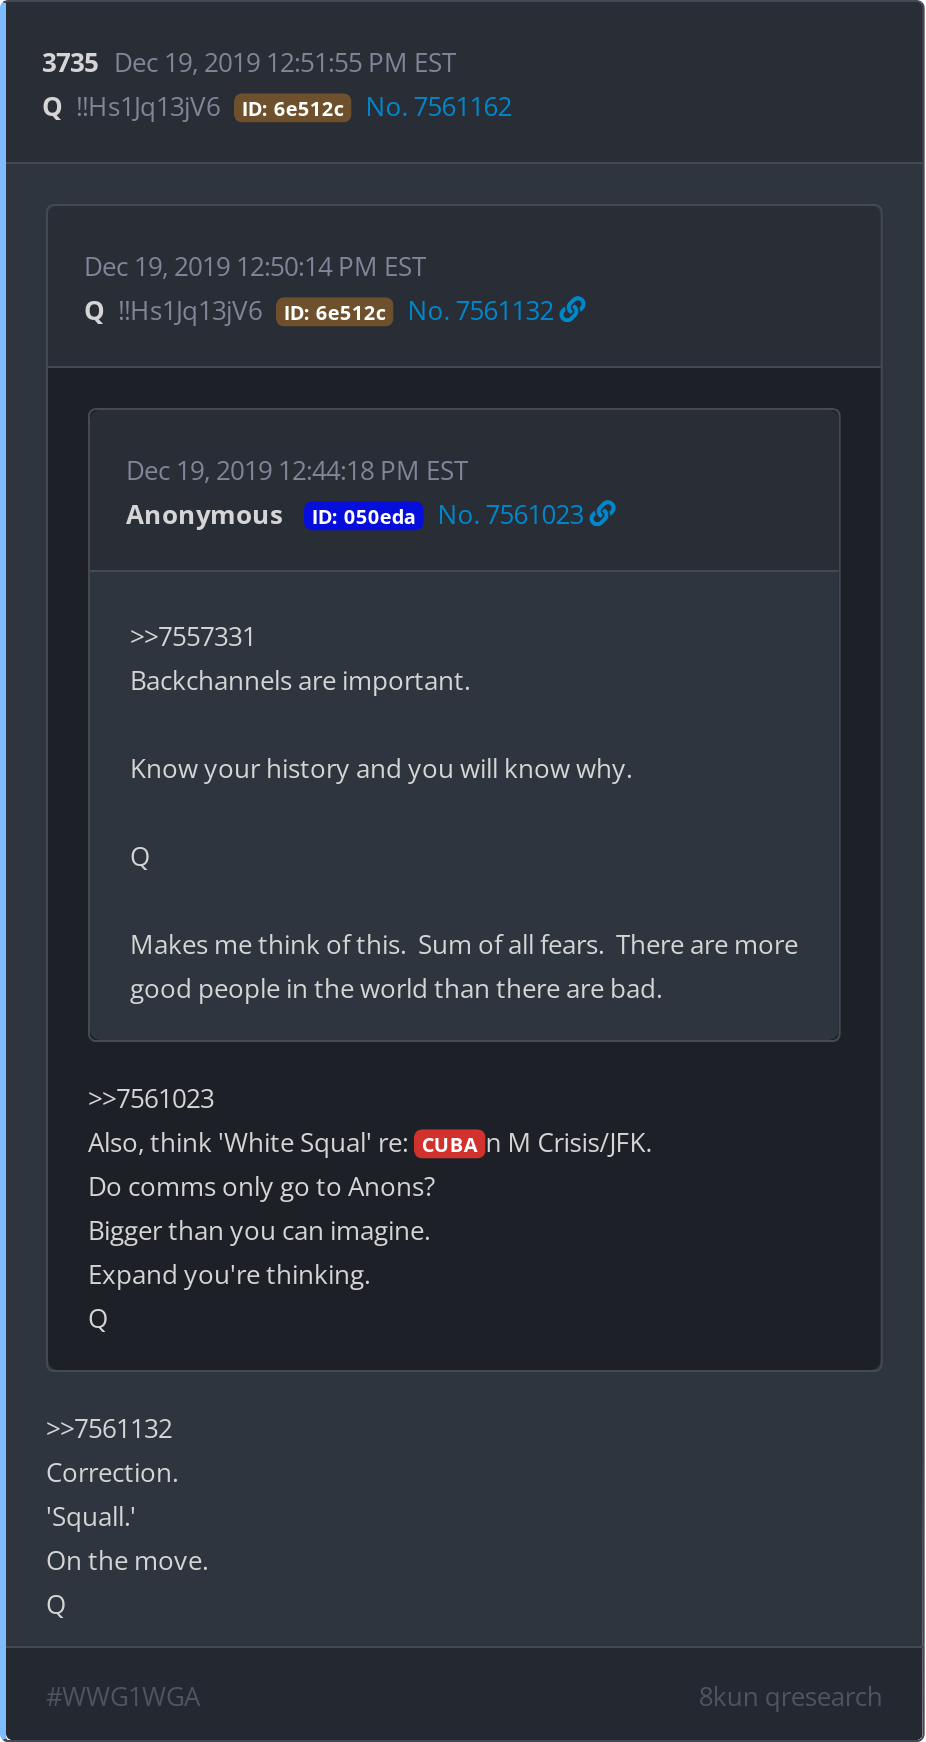Click the >>7557331 reply reference
The image size is (926, 1742).
[192, 637]
